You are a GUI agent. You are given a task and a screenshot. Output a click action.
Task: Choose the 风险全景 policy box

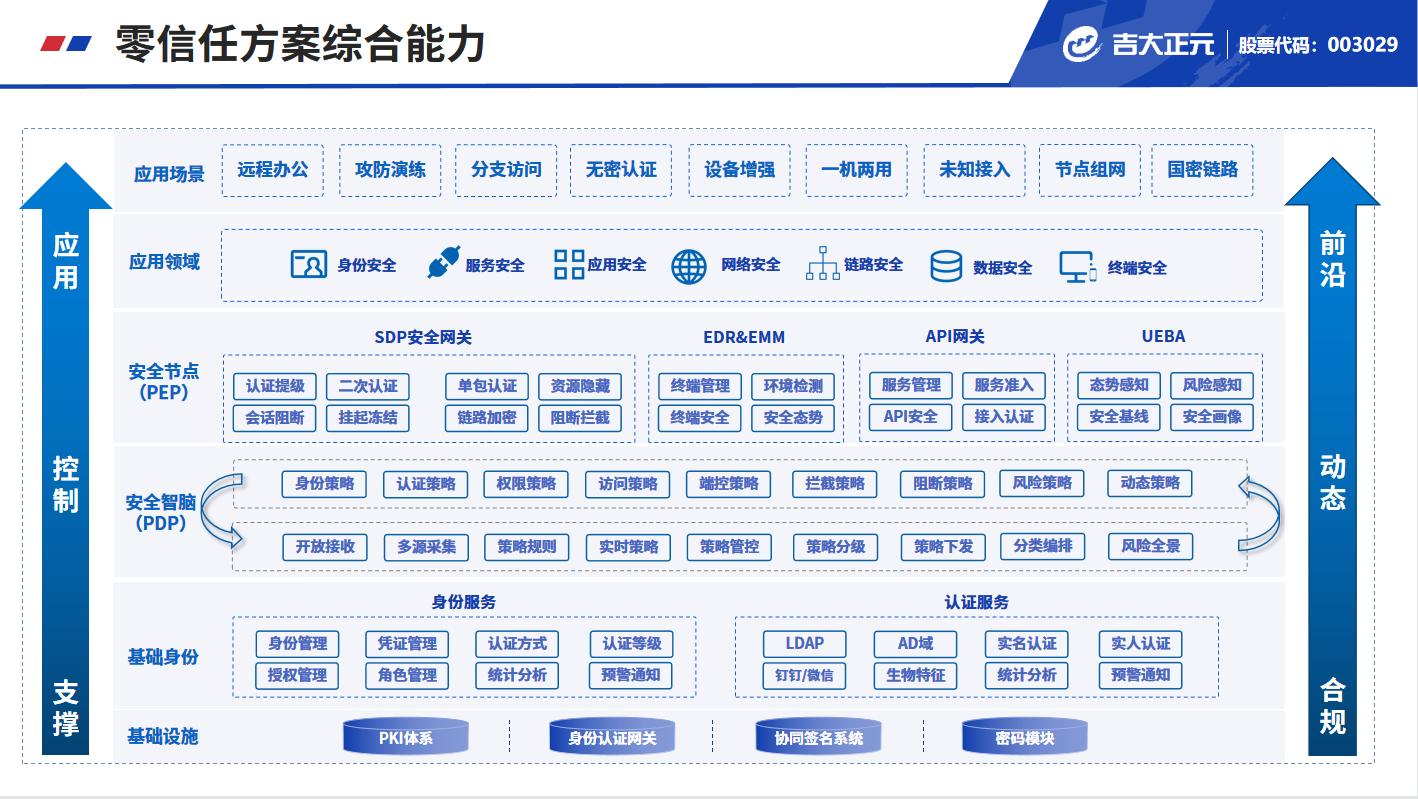click(x=1150, y=546)
